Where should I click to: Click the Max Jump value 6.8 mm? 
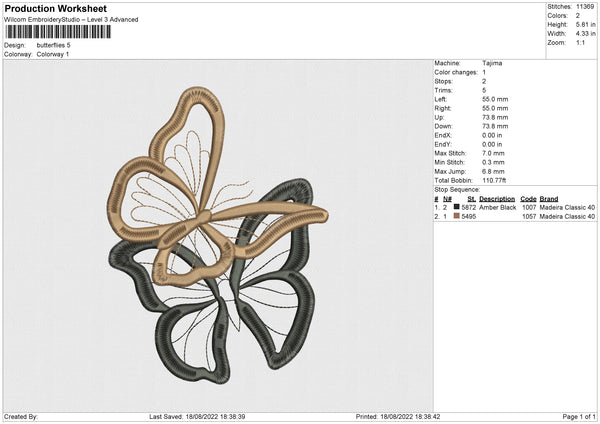pos(493,171)
